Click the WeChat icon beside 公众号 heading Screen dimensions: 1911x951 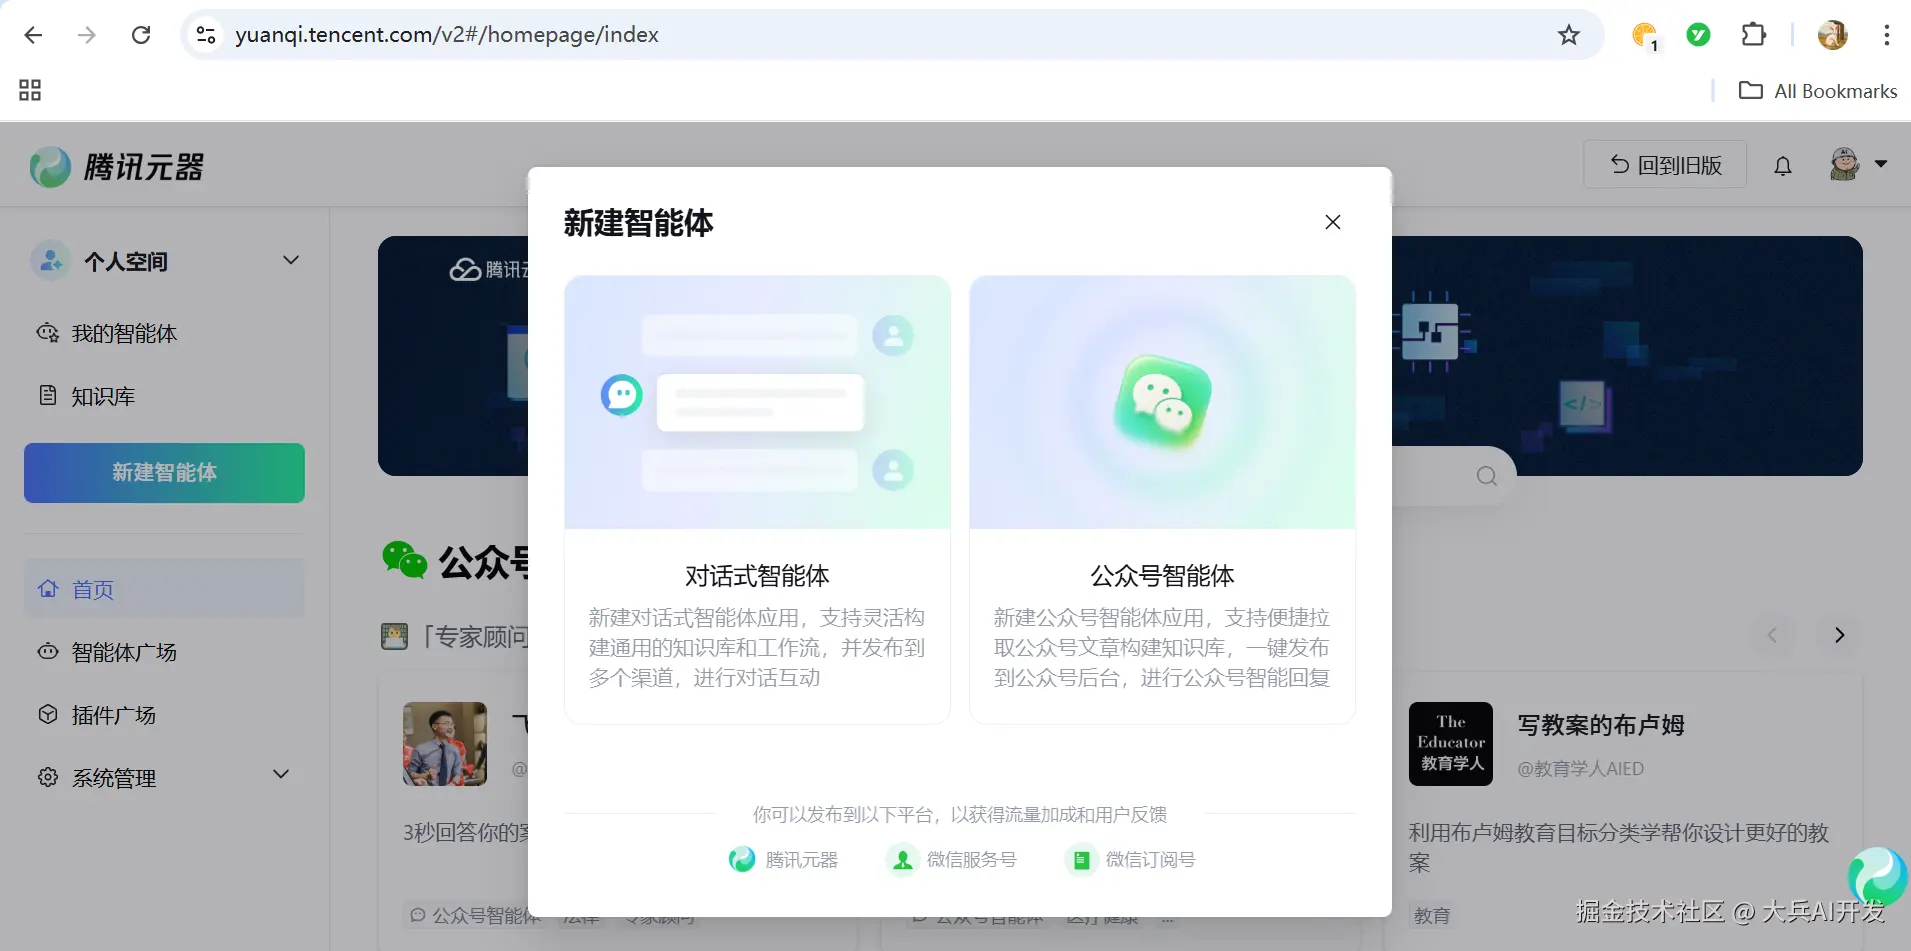click(405, 560)
